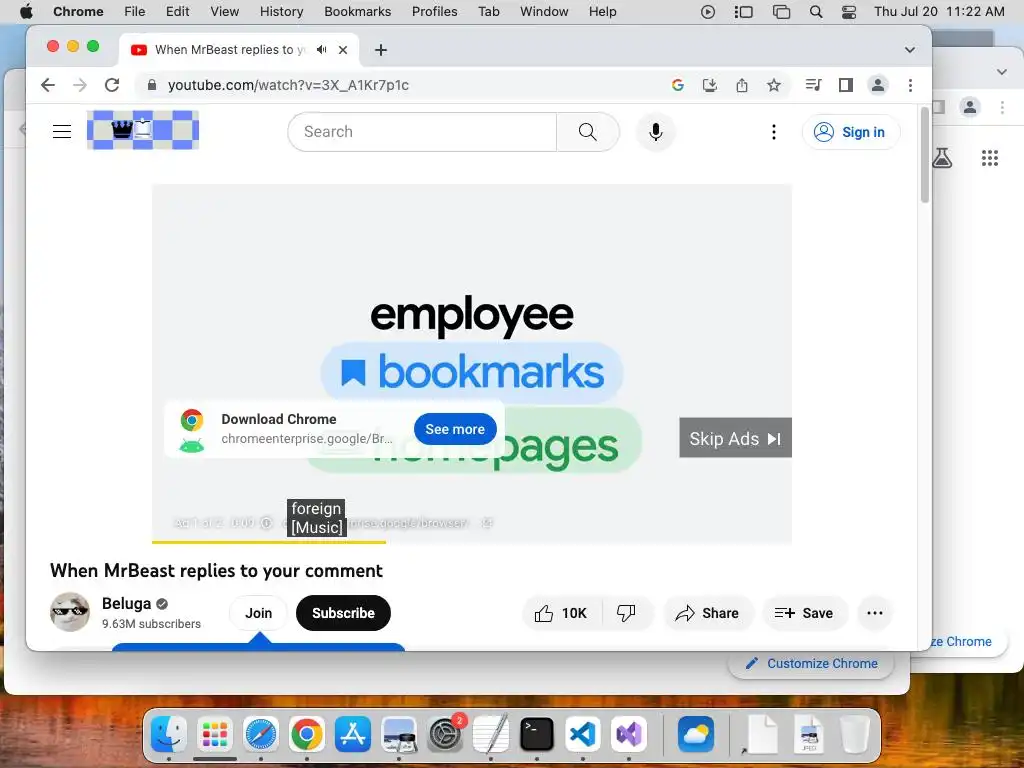Click the Labs flask icon in background window
Screen dimensions: 1024x768
click(x=942, y=158)
